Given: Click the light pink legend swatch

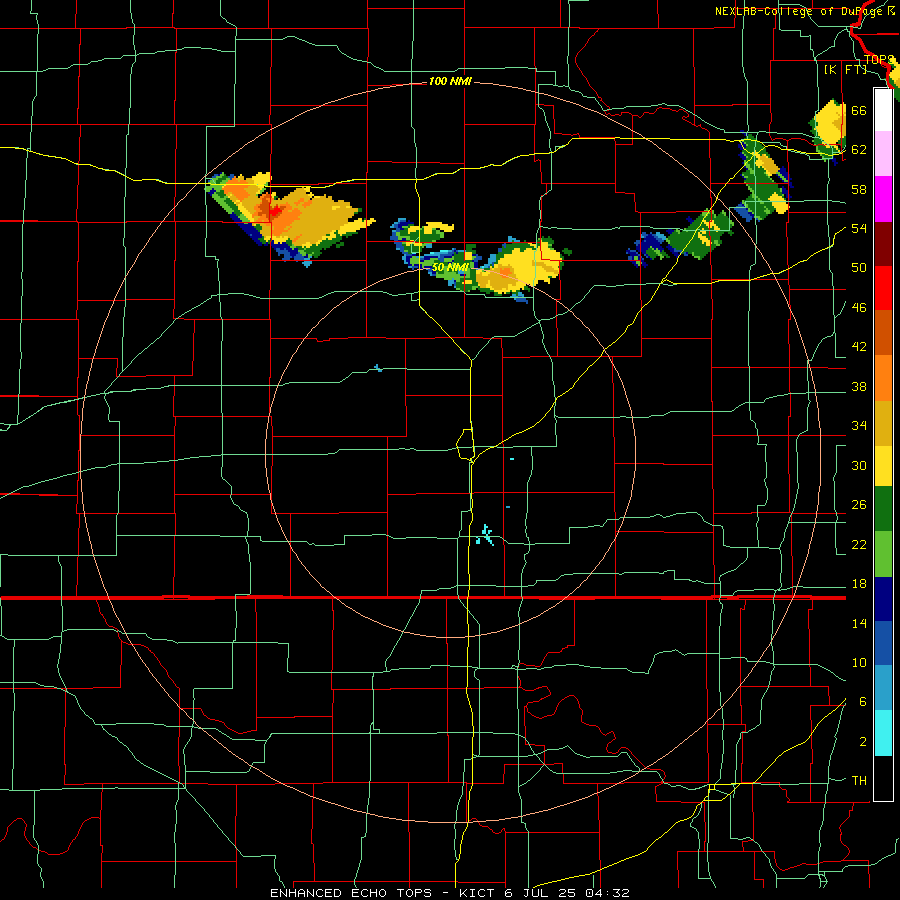Looking at the screenshot, I should [x=883, y=153].
